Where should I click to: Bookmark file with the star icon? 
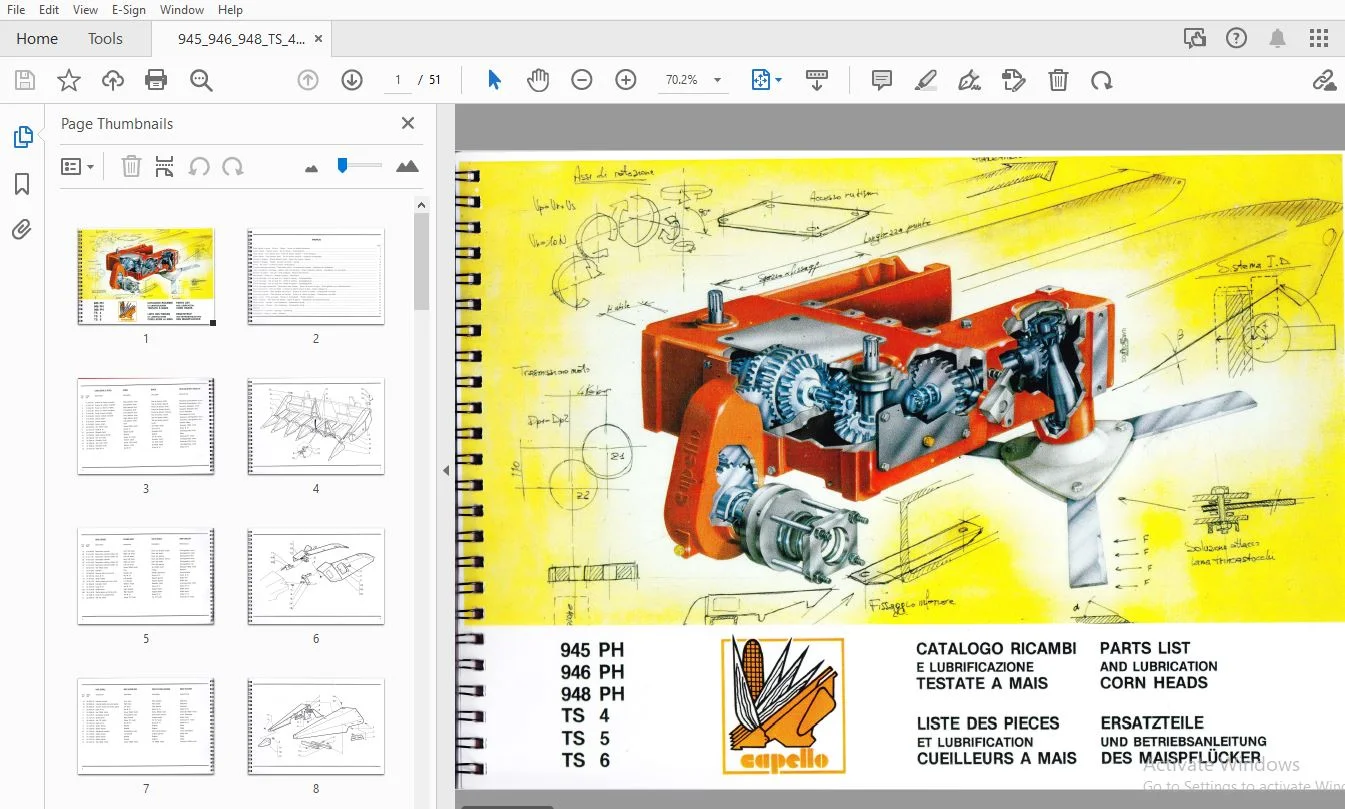tap(69, 80)
